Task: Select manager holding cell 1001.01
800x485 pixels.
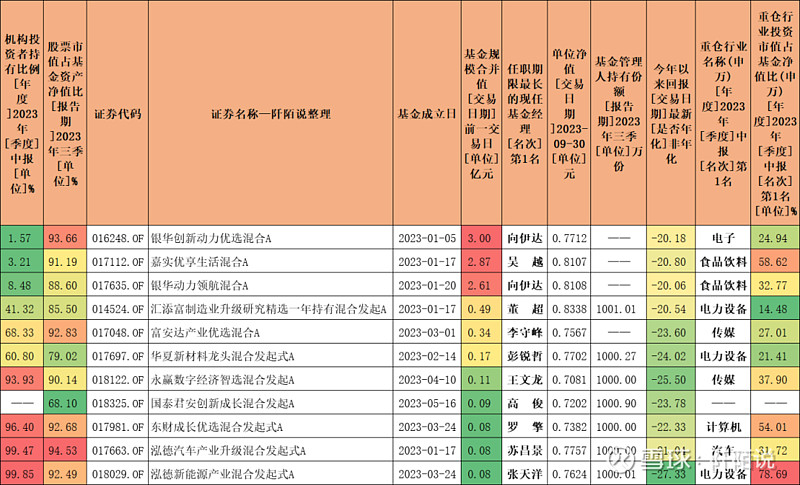Action: click(618, 309)
